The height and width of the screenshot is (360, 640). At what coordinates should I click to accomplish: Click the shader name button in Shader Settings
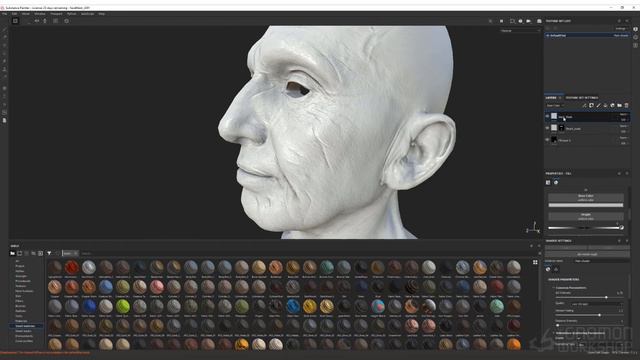click(x=587, y=254)
